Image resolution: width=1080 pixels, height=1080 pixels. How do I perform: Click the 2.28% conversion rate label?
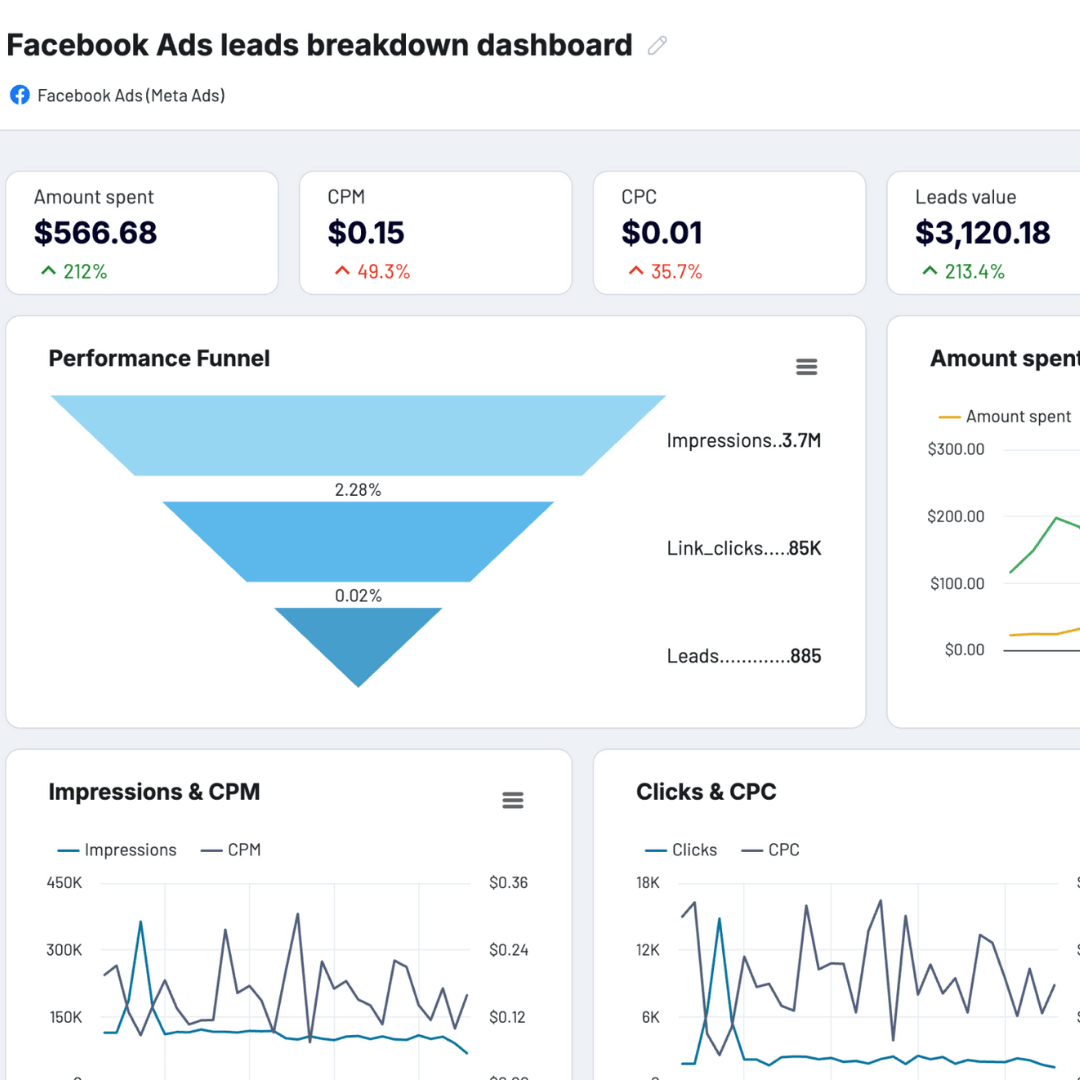(358, 490)
